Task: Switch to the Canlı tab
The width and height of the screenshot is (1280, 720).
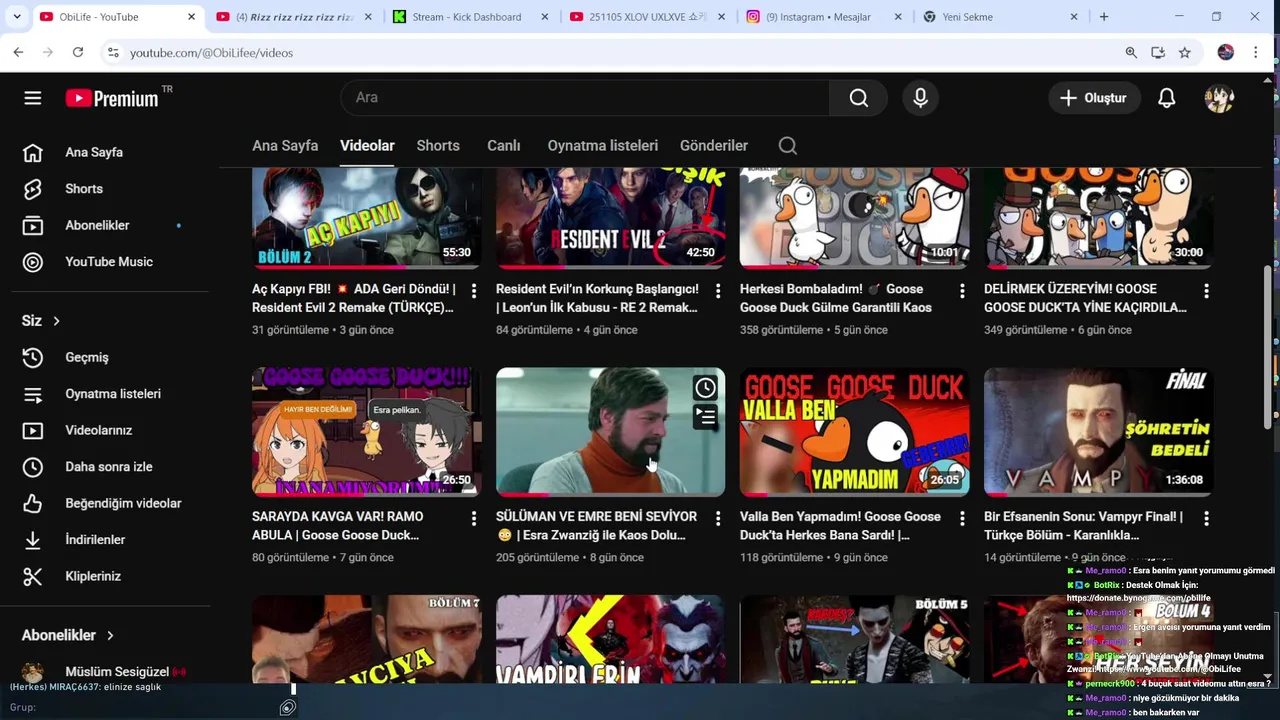Action: (503, 145)
